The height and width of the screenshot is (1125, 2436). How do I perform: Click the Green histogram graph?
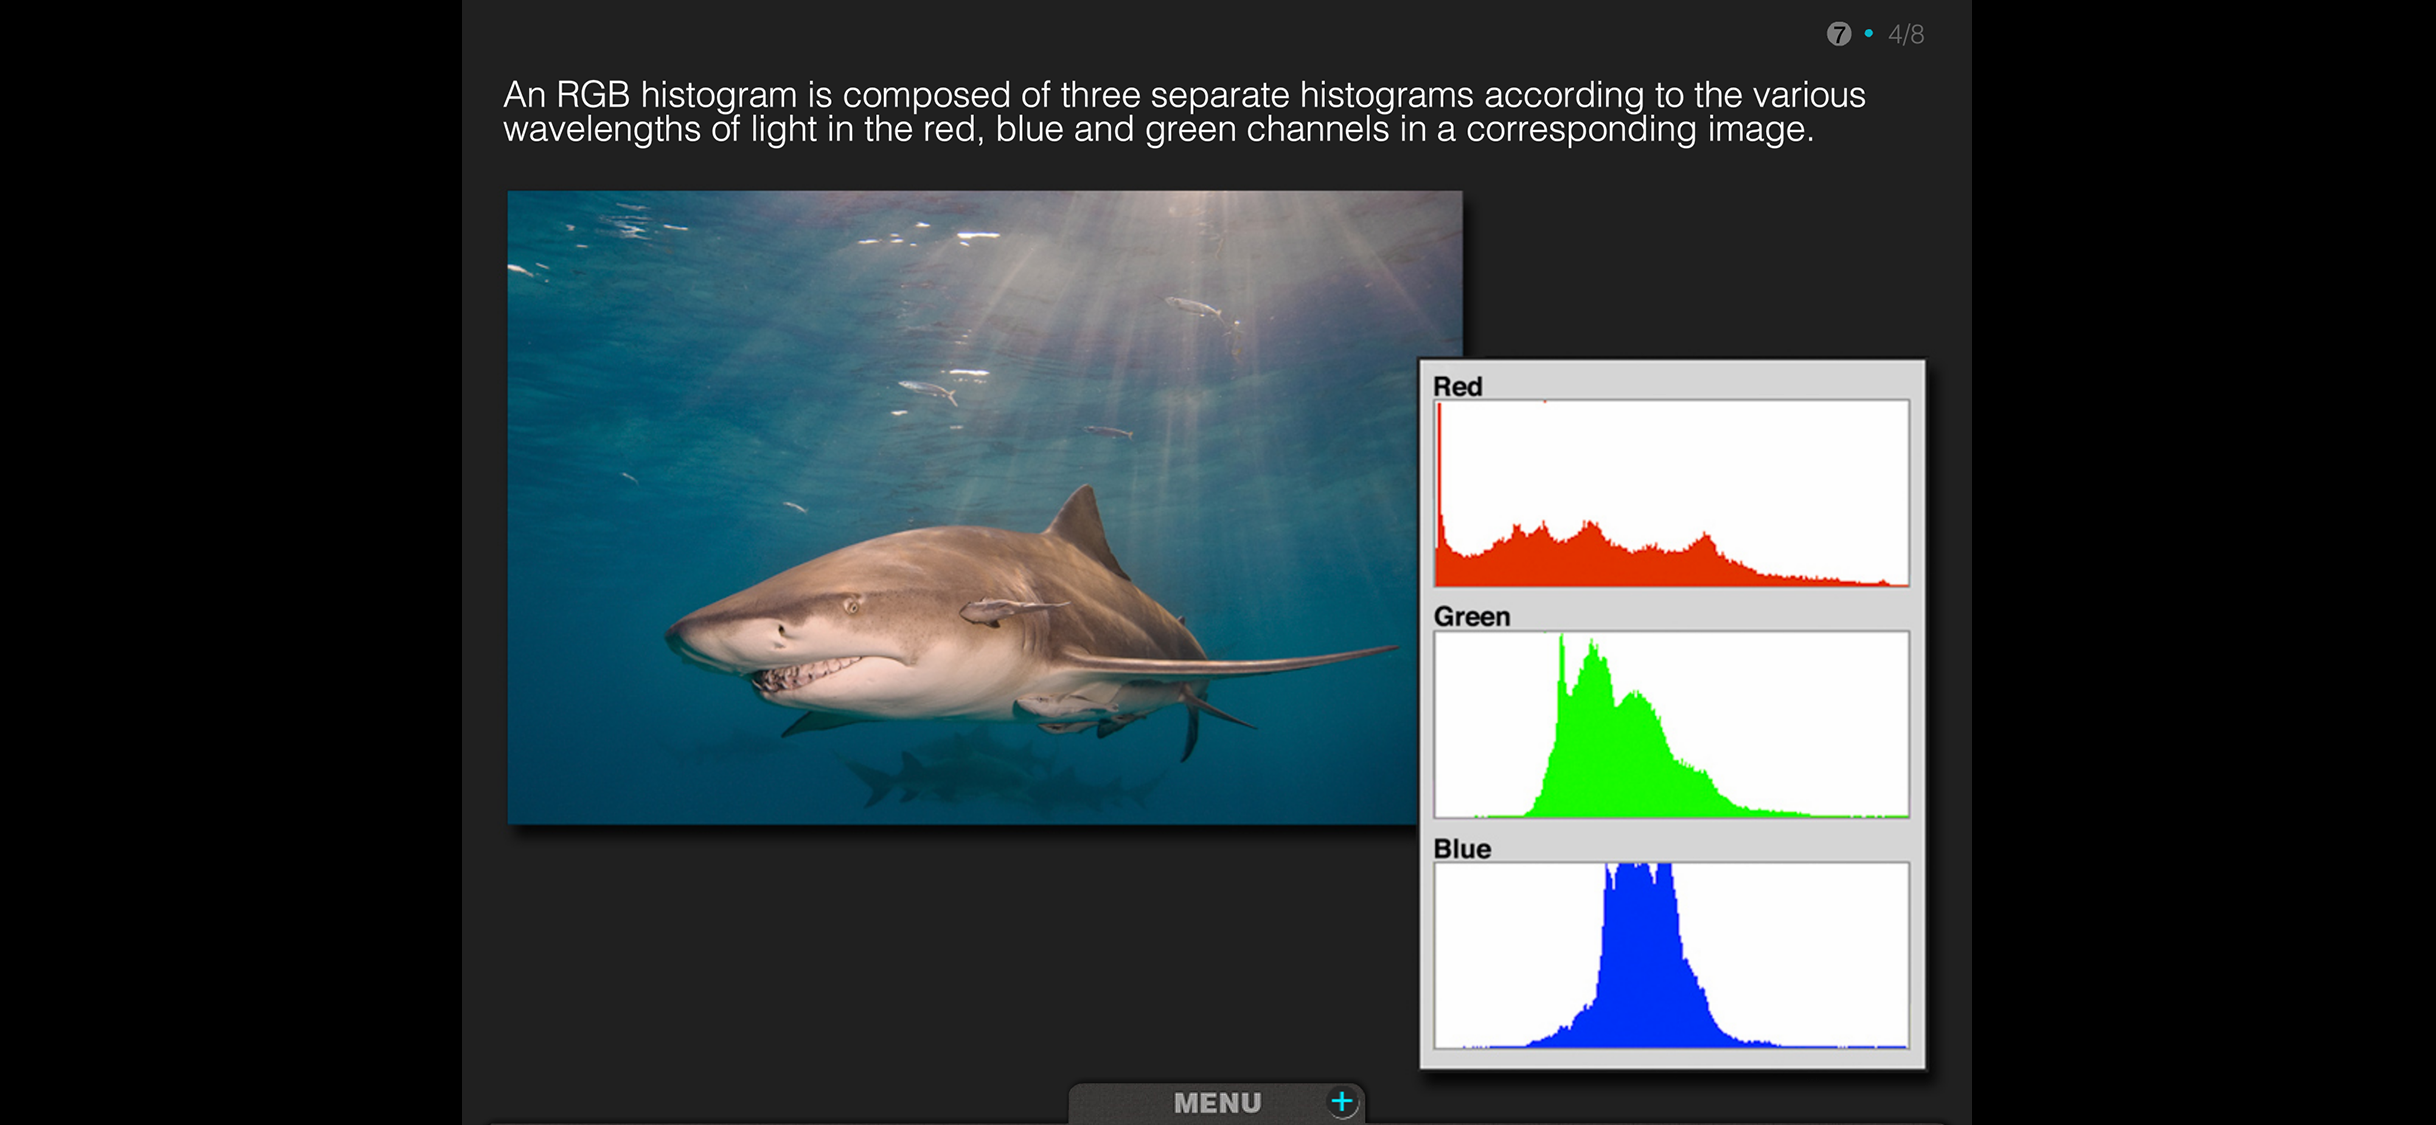(x=1671, y=724)
